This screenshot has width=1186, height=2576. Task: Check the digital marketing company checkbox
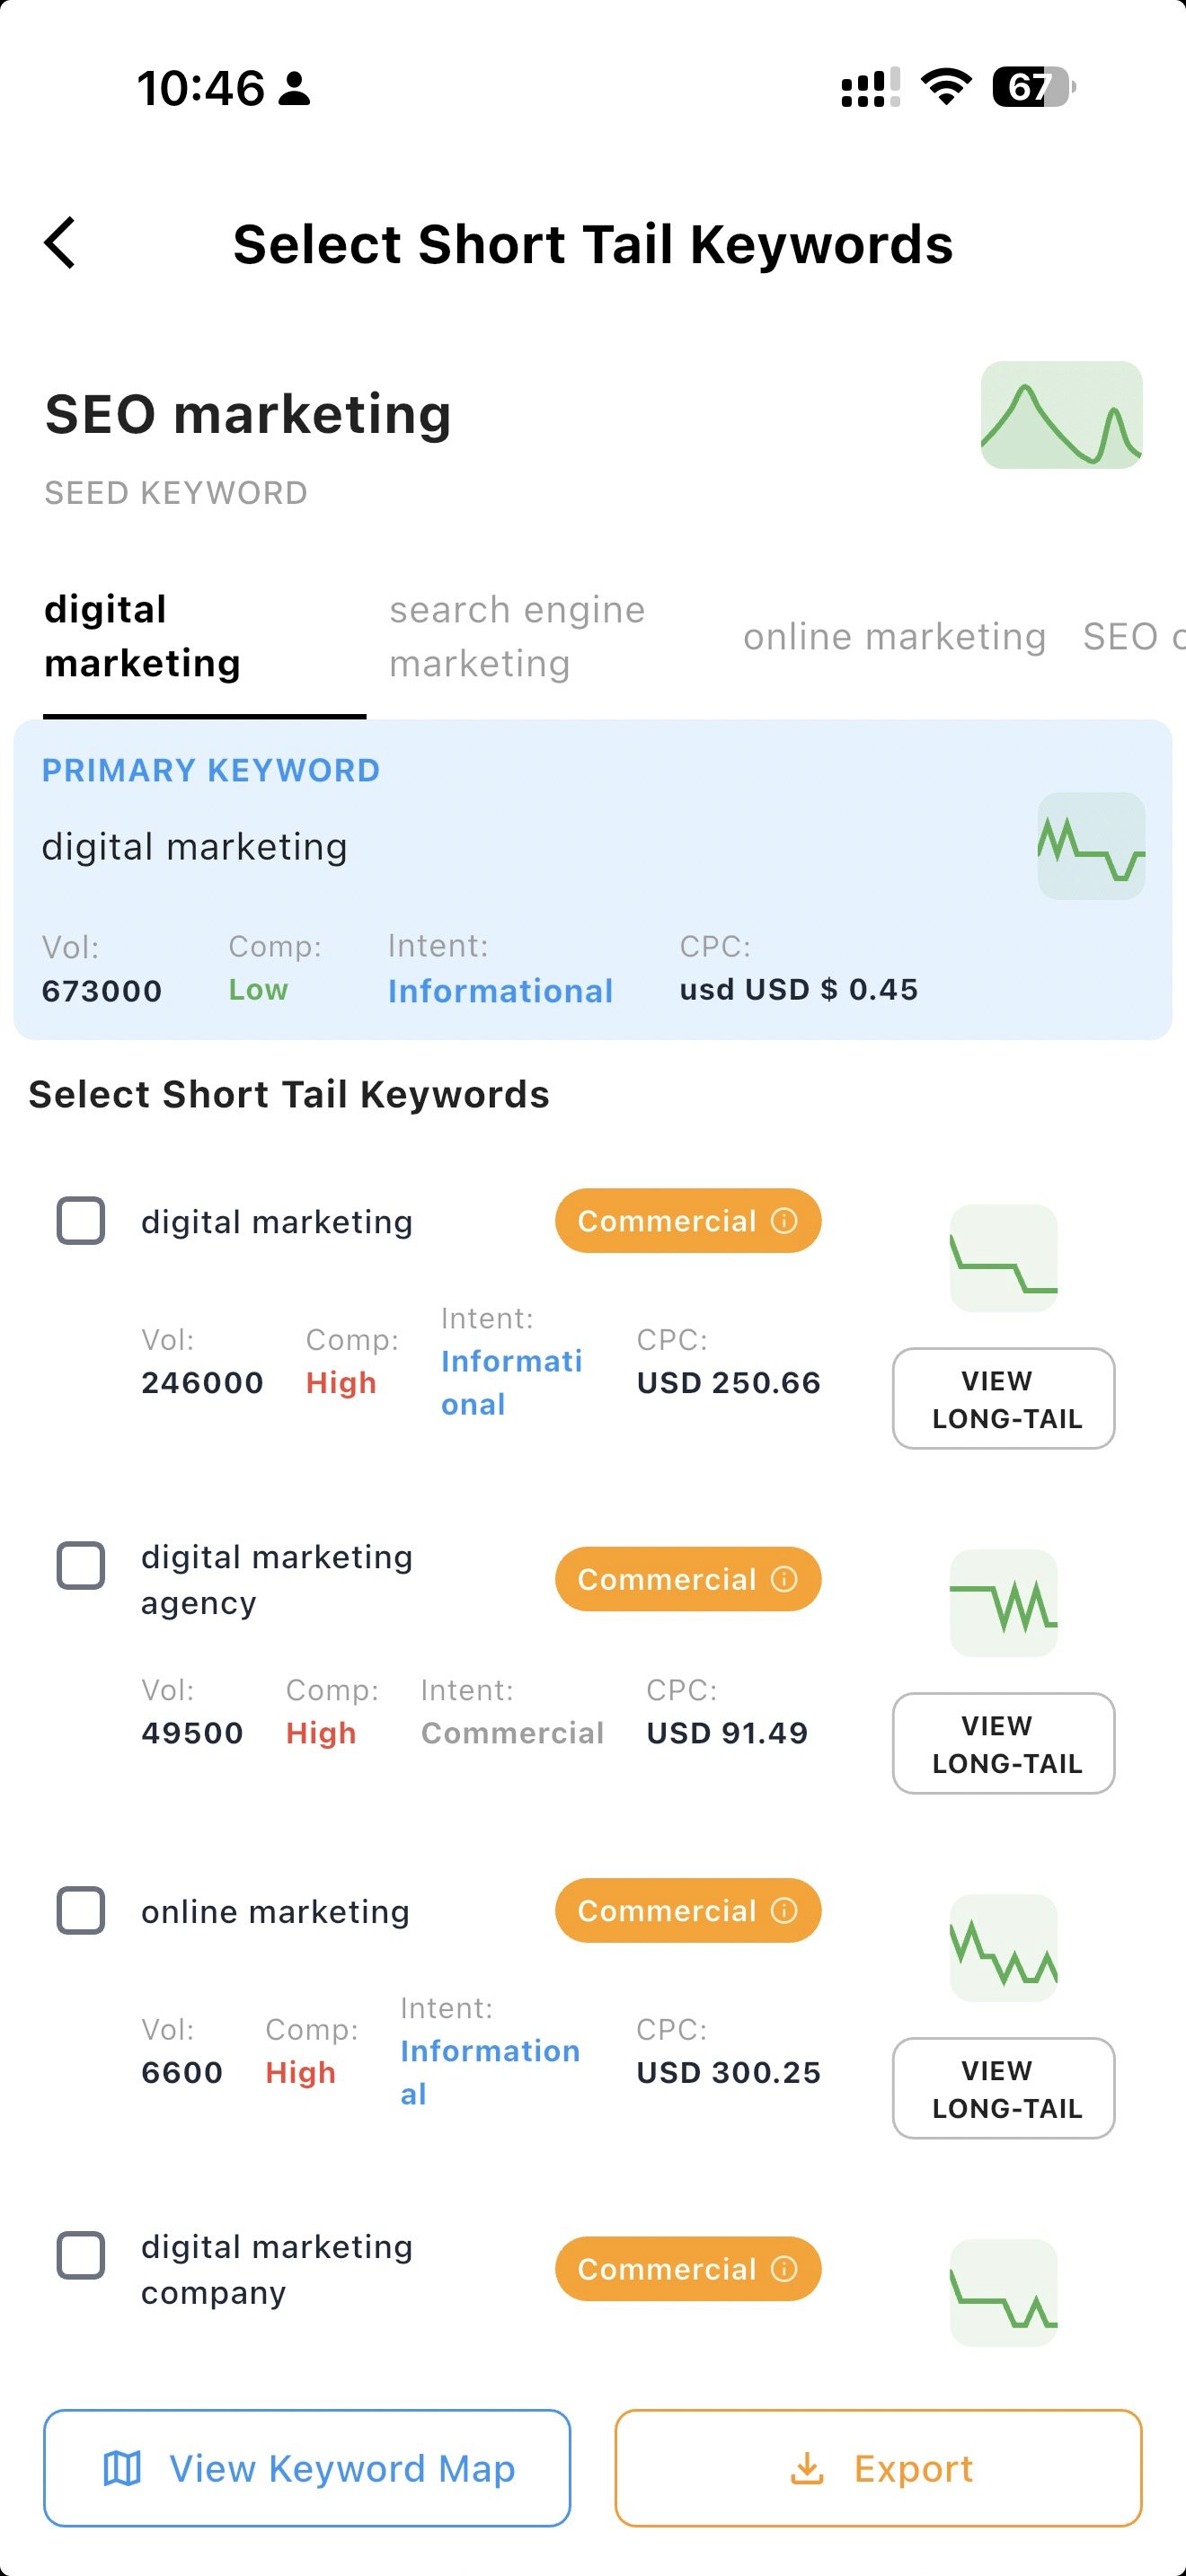pyautogui.click(x=80, y=2255)
